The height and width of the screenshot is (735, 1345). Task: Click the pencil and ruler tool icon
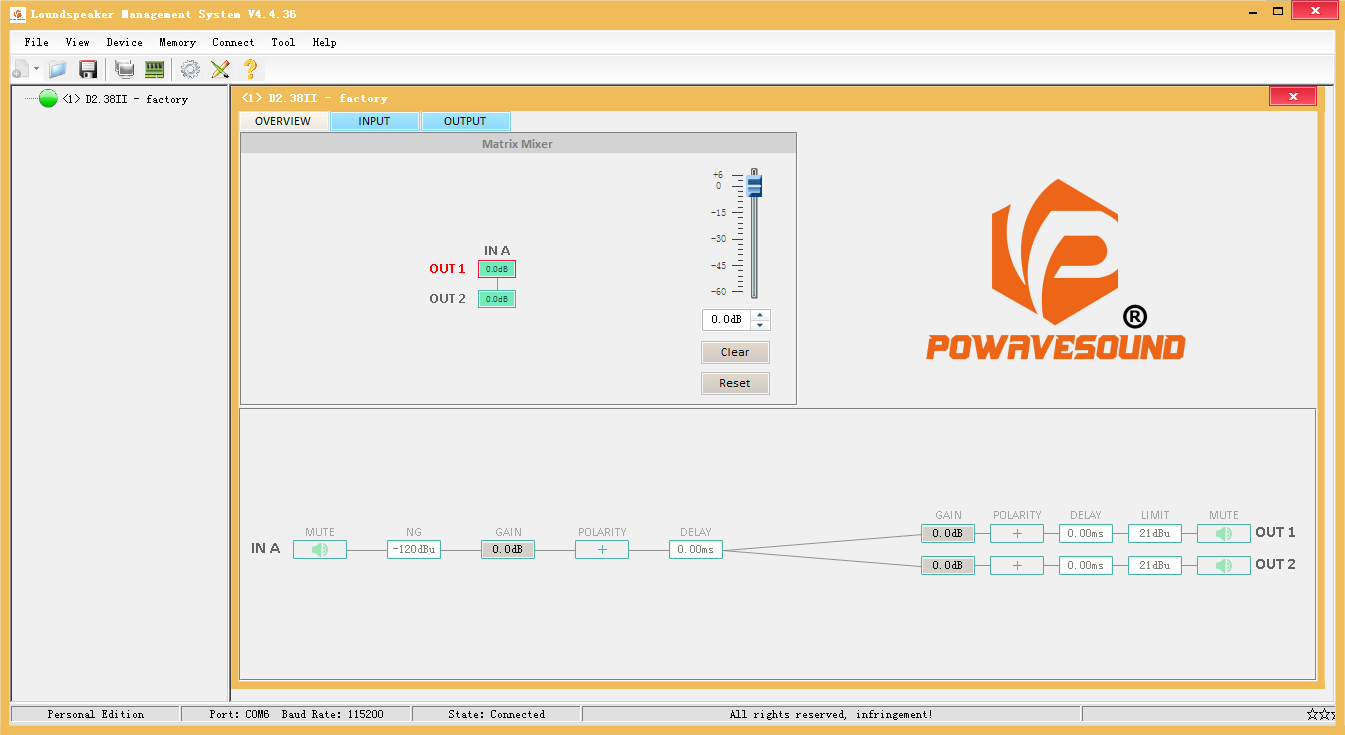(x=220, y=70)
